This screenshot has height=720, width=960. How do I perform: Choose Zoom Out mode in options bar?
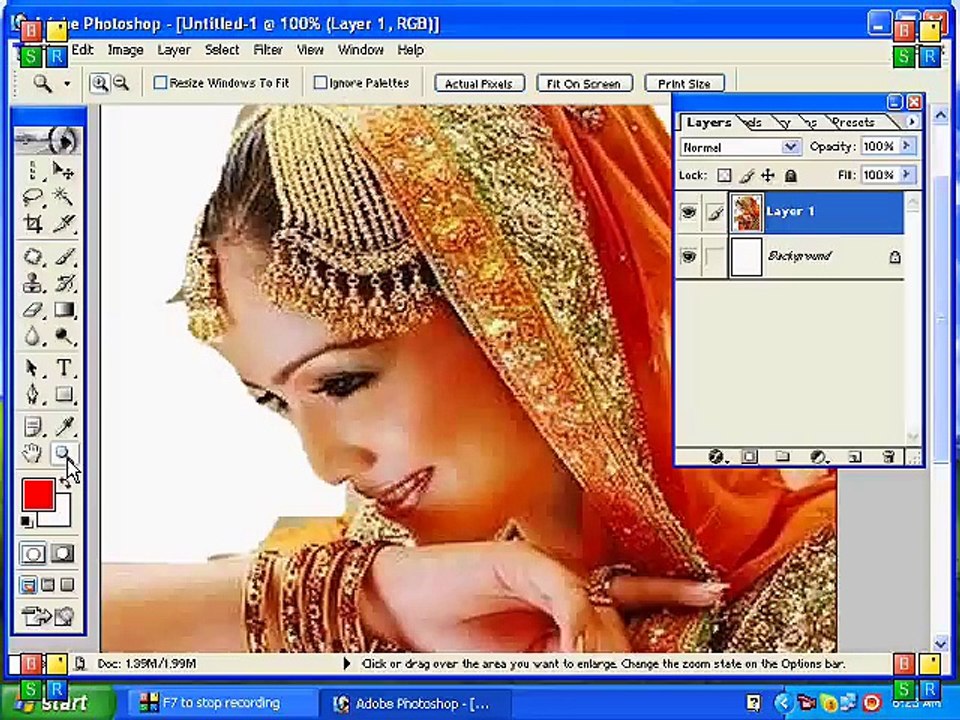tap(121, 83)
